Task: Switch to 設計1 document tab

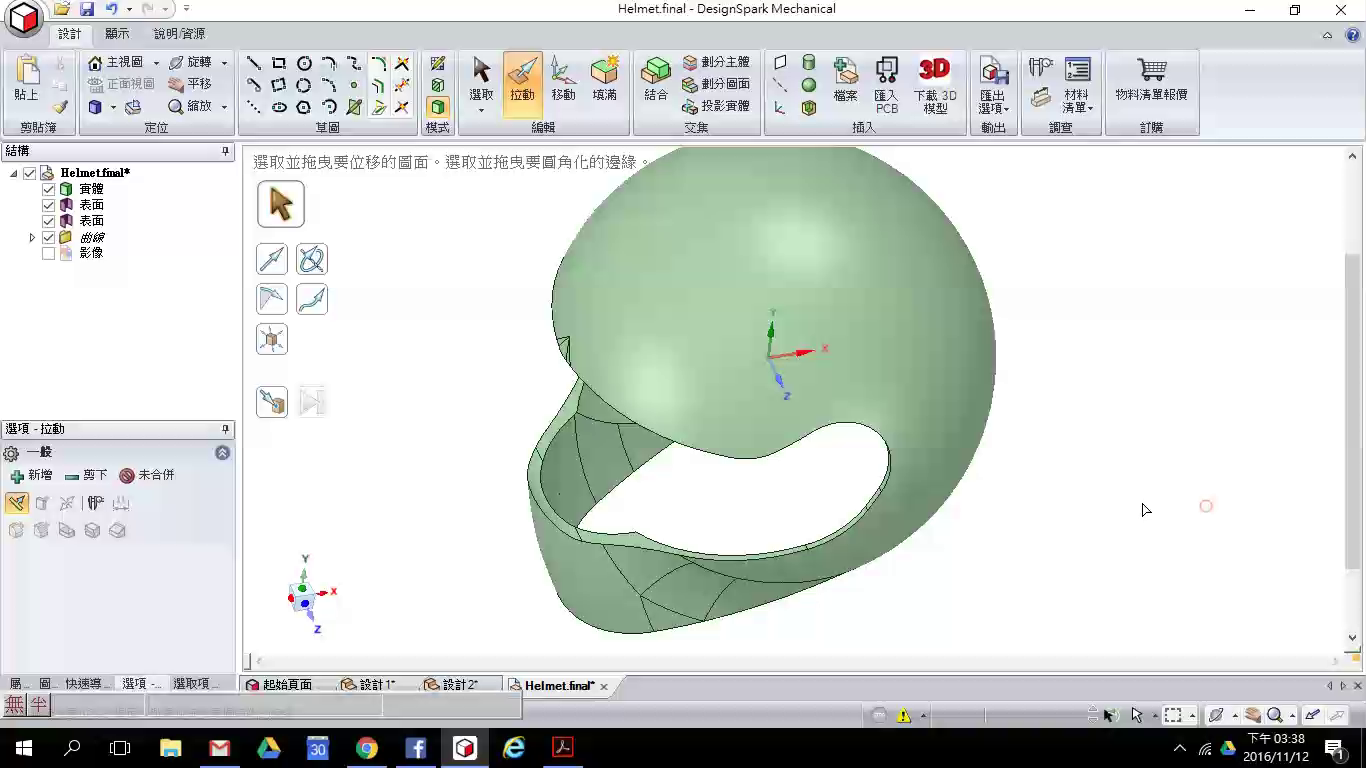Action: [368, 685]
